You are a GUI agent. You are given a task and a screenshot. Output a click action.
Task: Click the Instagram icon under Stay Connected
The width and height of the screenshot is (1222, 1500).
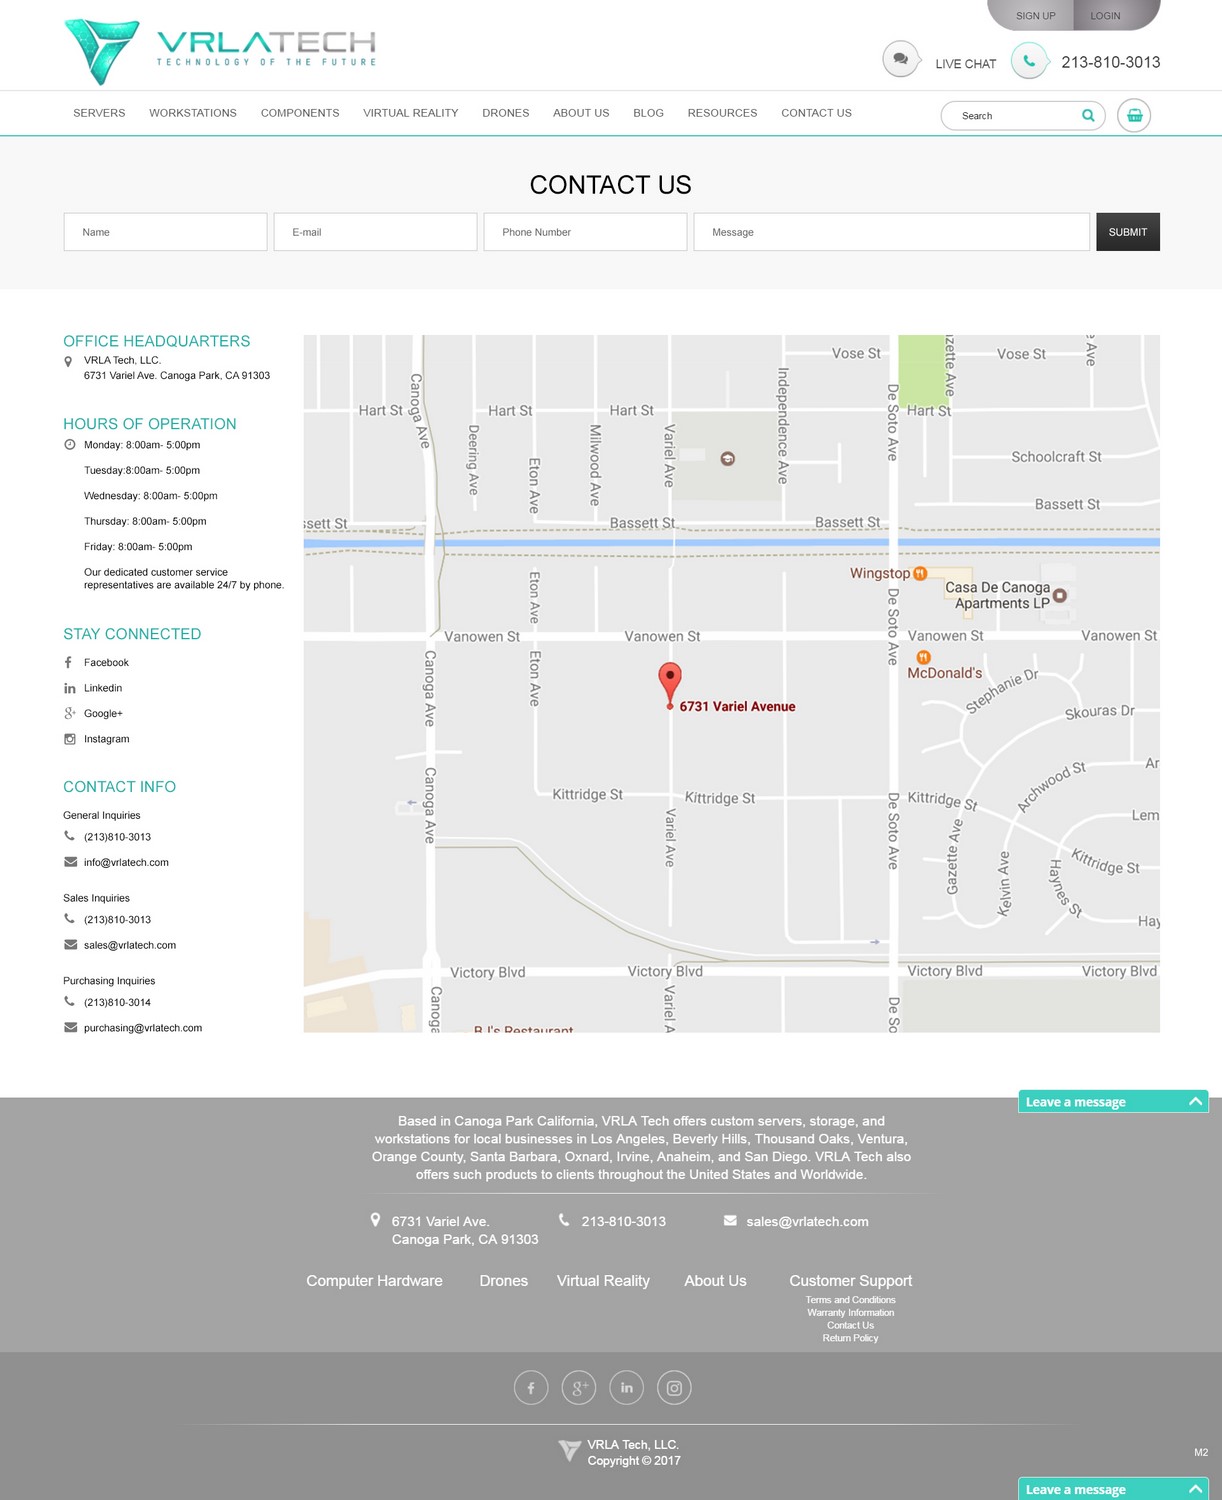pos(69,739)
